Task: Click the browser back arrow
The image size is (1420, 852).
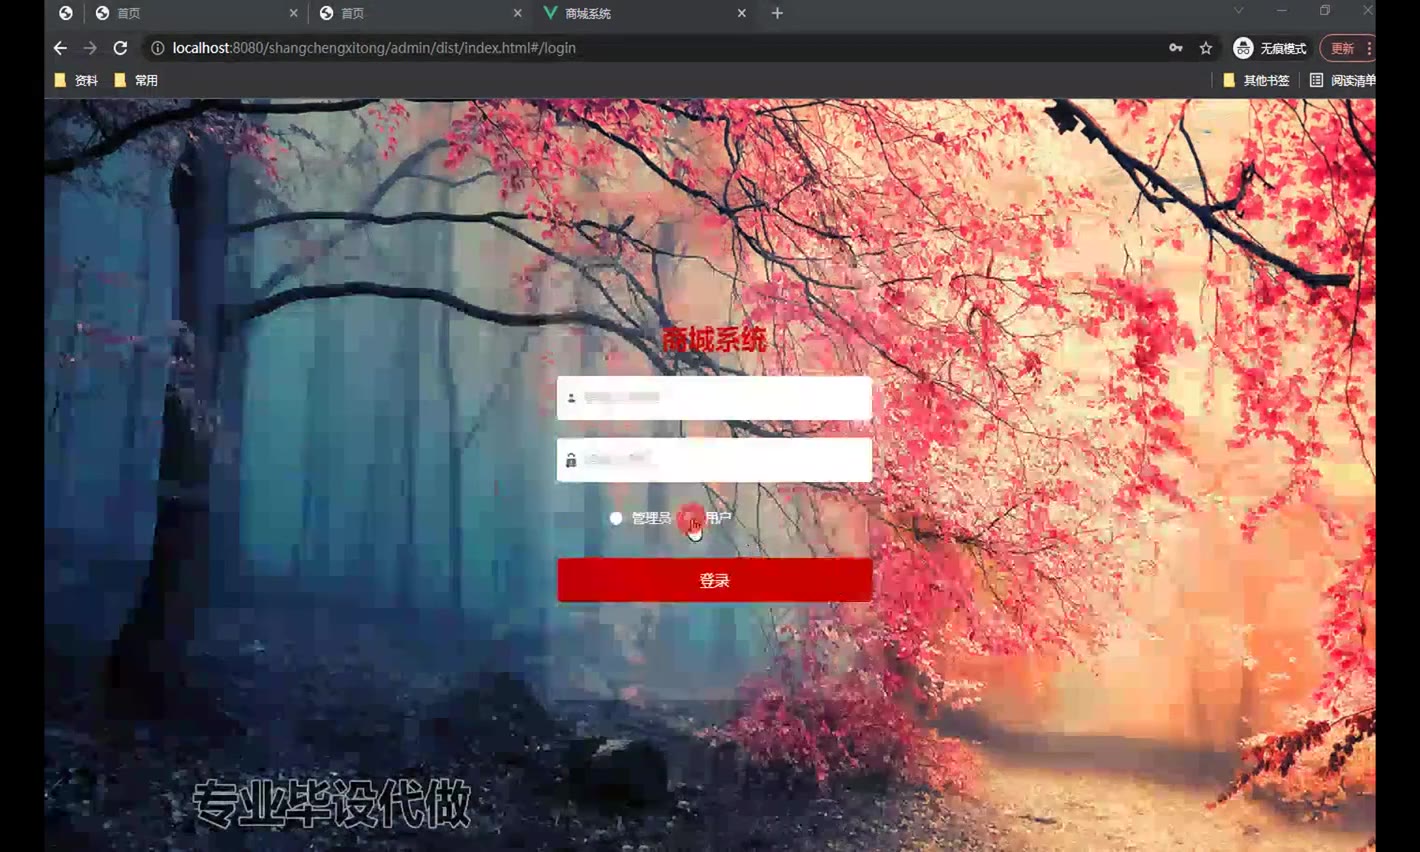Action: 60,48
